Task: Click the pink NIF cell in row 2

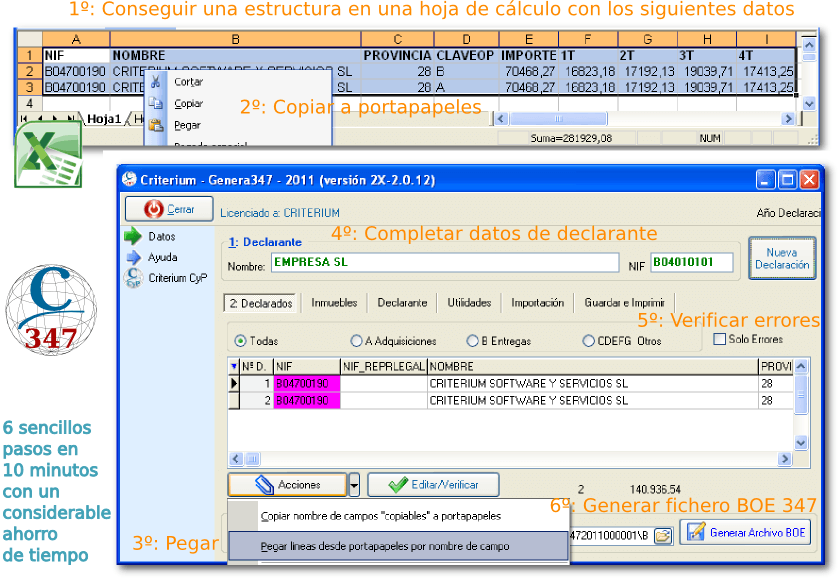Action: 307,401
